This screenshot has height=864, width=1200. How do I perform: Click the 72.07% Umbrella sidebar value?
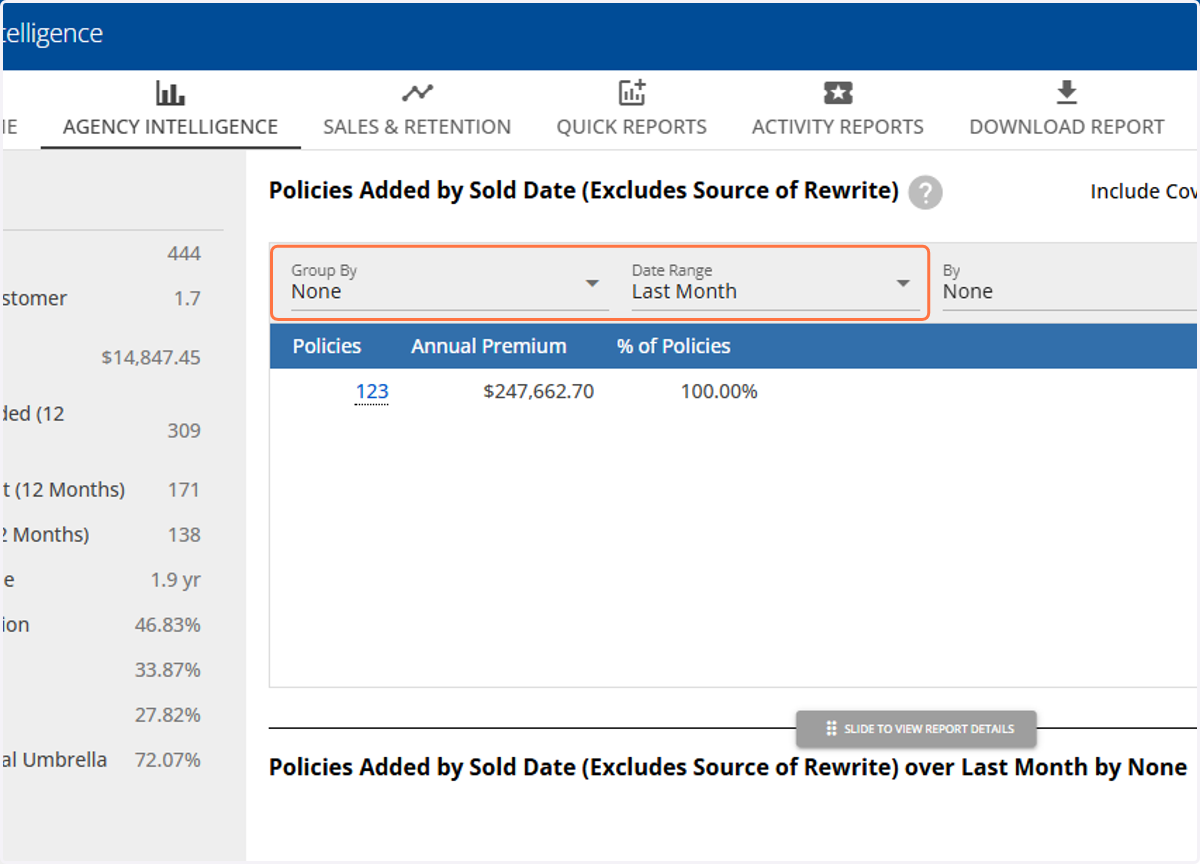pyautogui.click(x=168, y=760)
